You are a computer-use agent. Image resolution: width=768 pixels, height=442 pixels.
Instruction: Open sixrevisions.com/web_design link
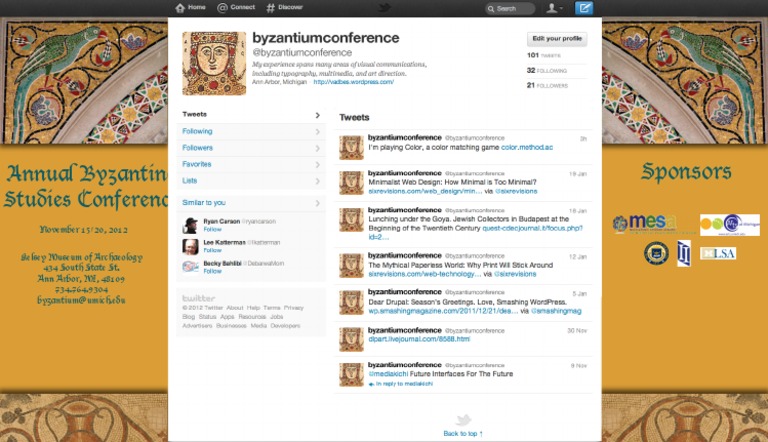pos(425,191)
